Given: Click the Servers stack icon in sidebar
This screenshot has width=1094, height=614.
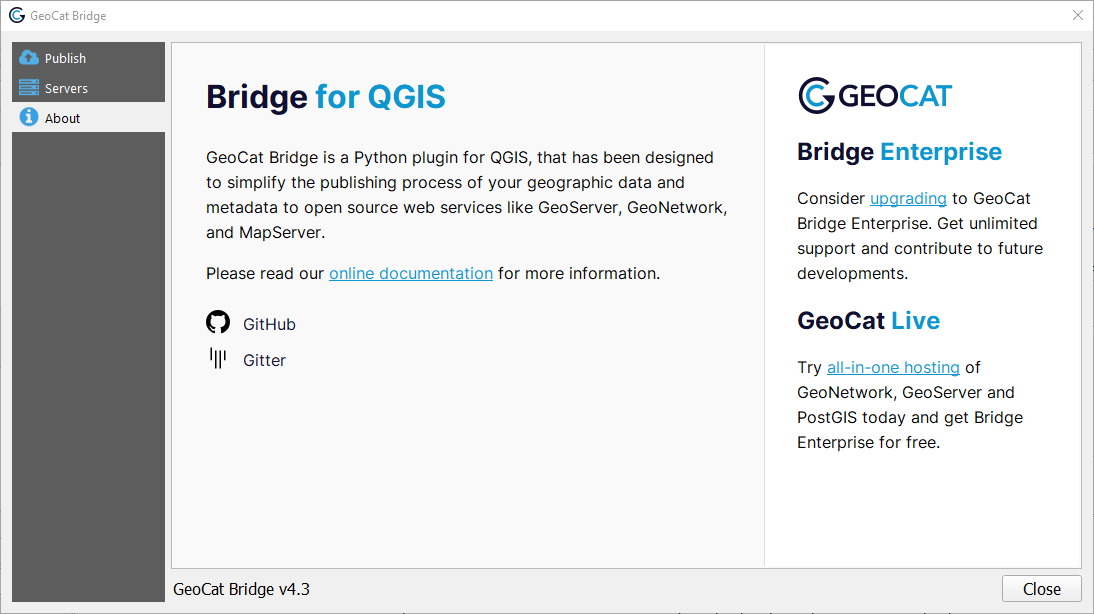Looking at the screenshot, I should 27,87.
